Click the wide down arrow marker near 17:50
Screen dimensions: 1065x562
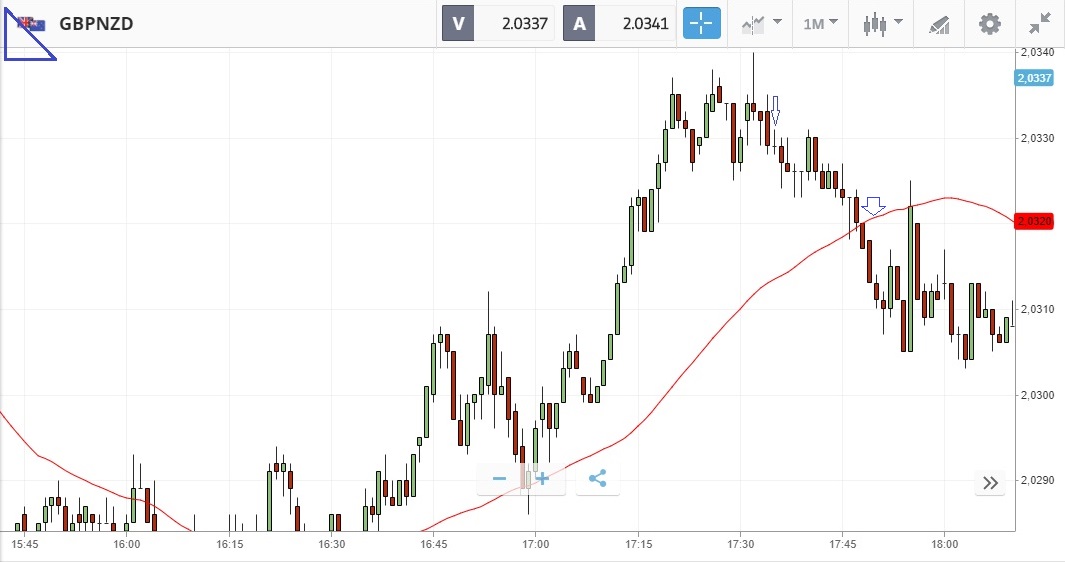pyautogui.click(x=874, y=206)
